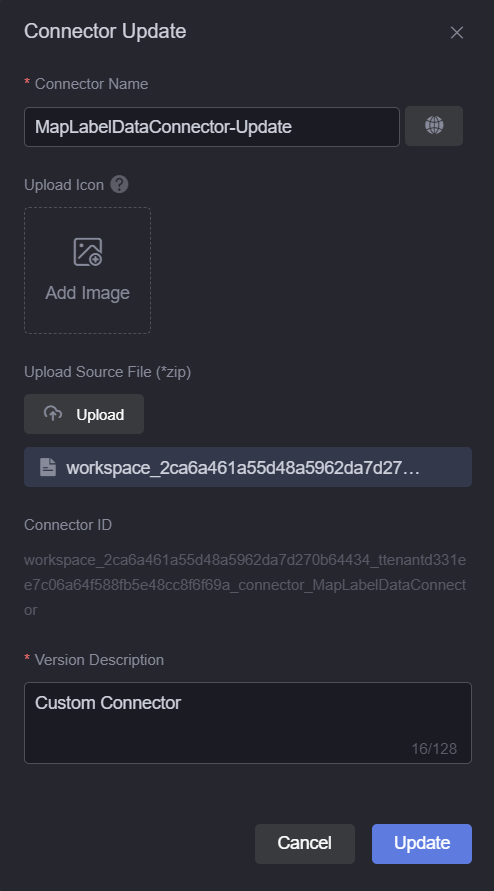Click the cloud upload arrow icon
494x891 pixels.
click(x=53, y=414)
